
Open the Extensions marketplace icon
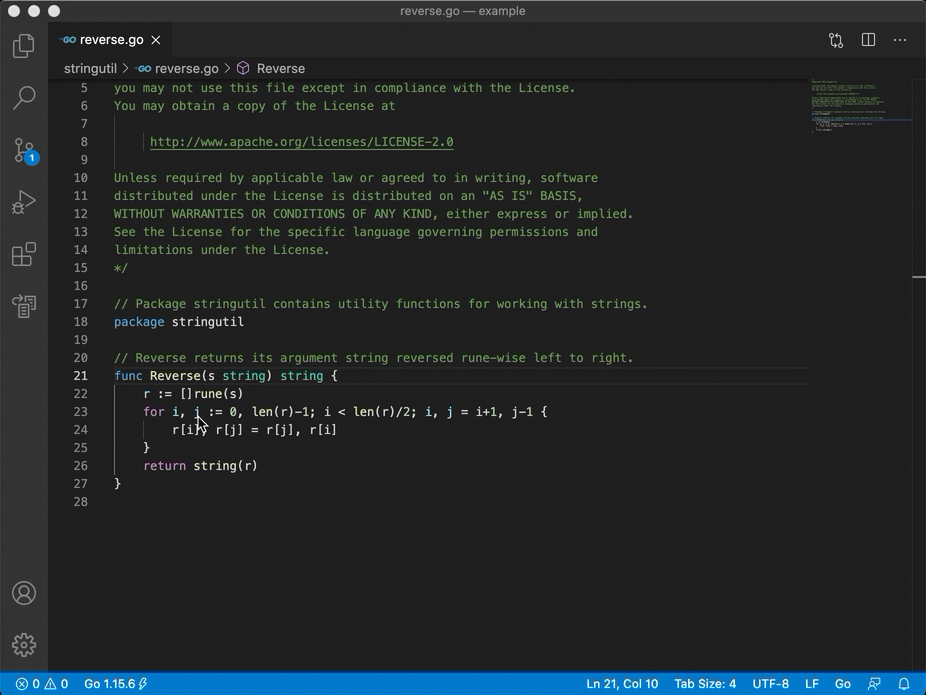pyautogui.click(x=24, y=254)
